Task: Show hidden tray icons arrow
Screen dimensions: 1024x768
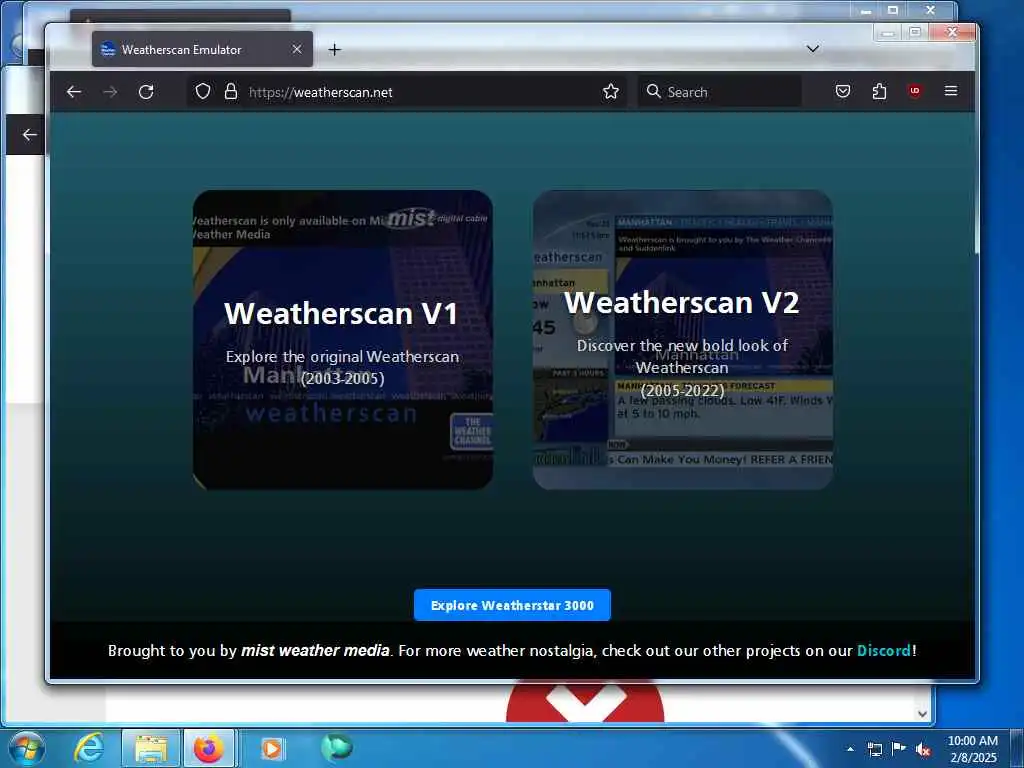Action: click(x=850, y=749)
